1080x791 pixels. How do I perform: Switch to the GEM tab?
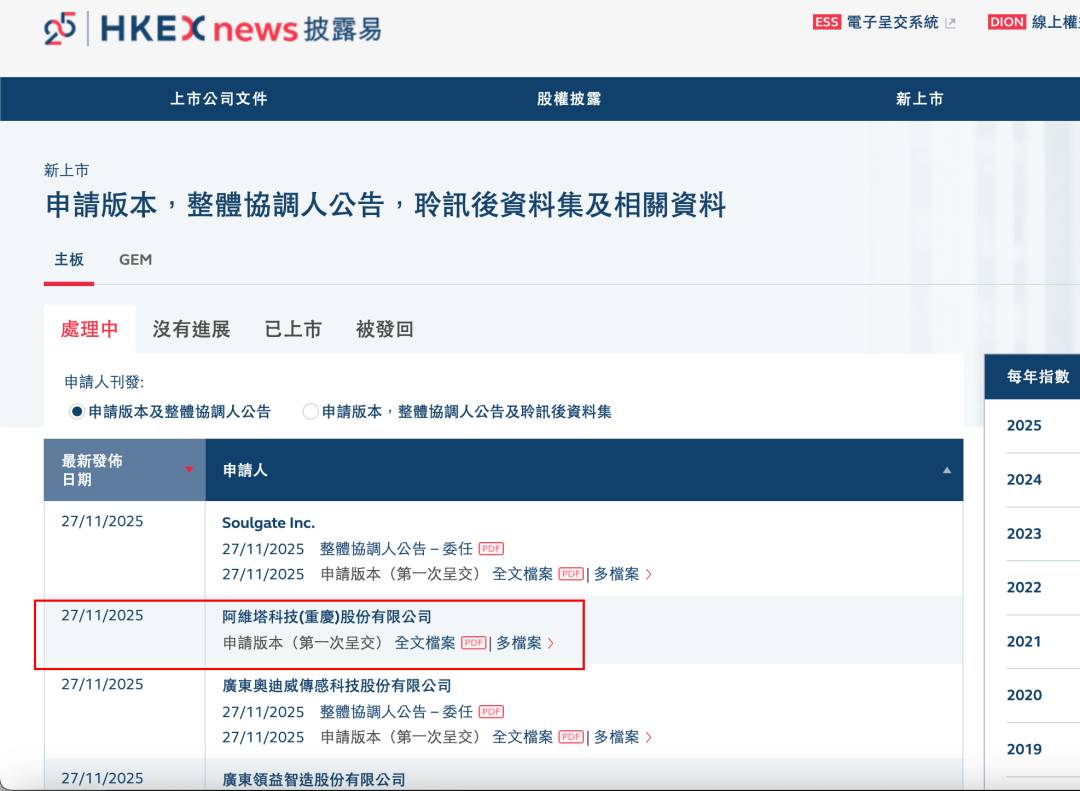pyautogui.click(x=135, y=259)
